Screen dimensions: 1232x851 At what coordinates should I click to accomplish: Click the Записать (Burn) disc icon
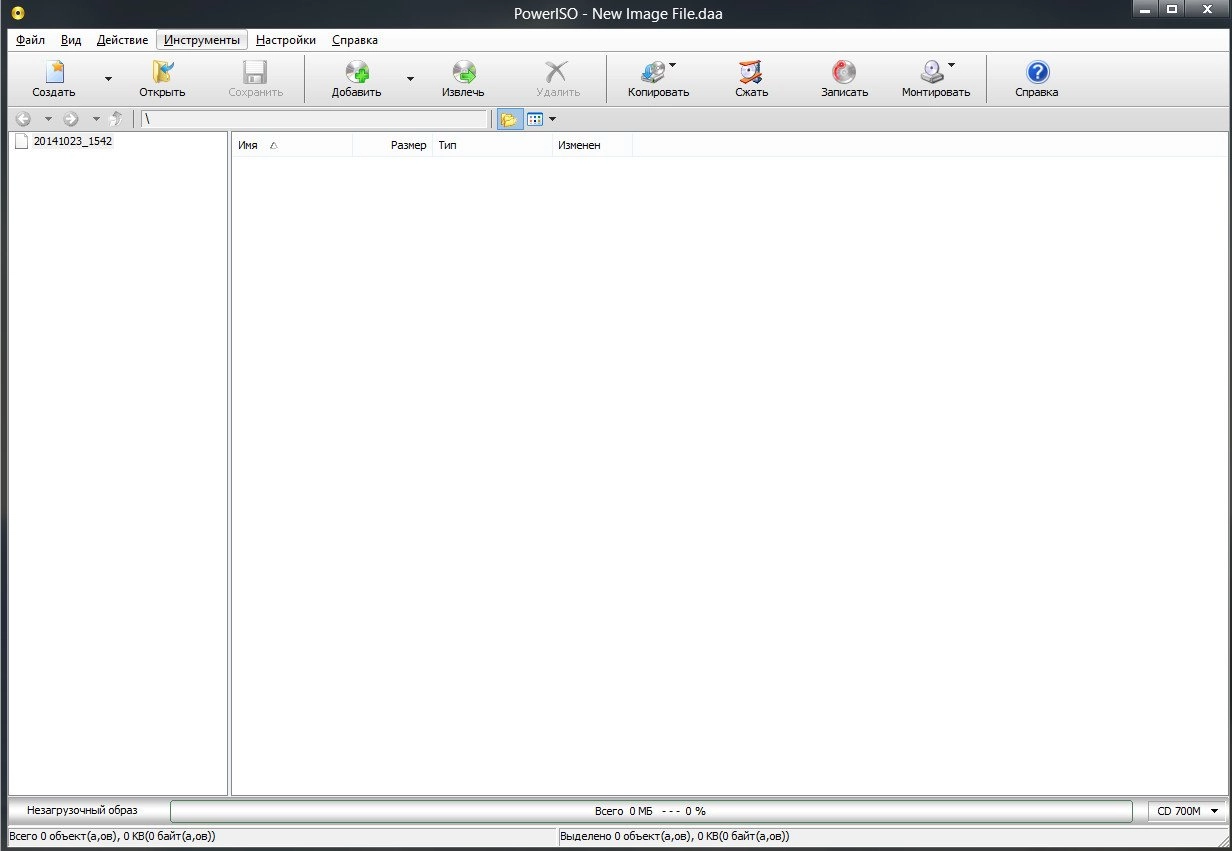point(844,73)
